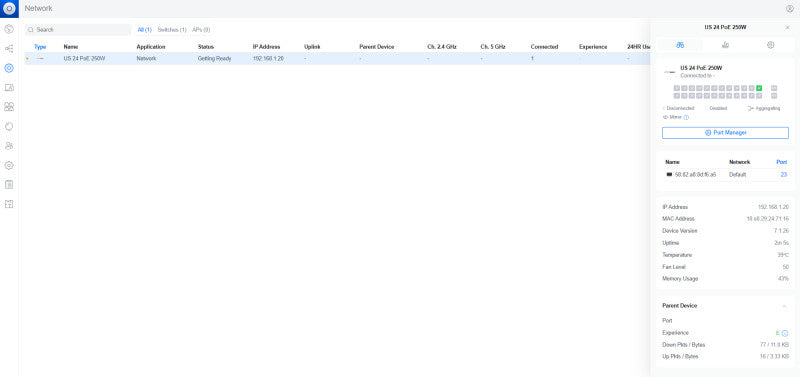Click the grid layout icon in the sidebar

click(x=9, y=204)
